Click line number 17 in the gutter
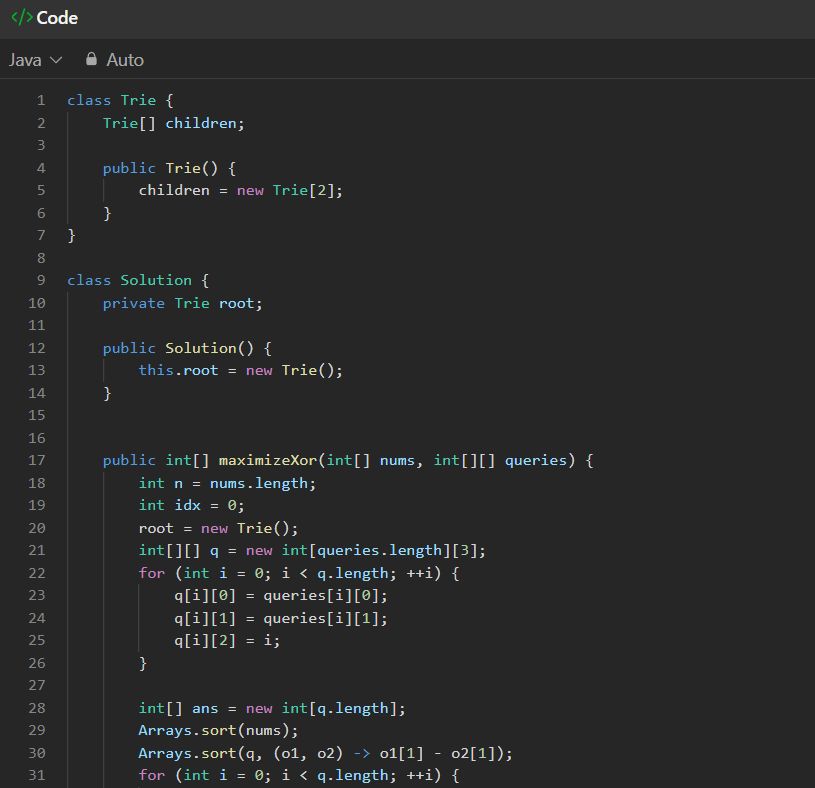815x788 pixels. 37,460
